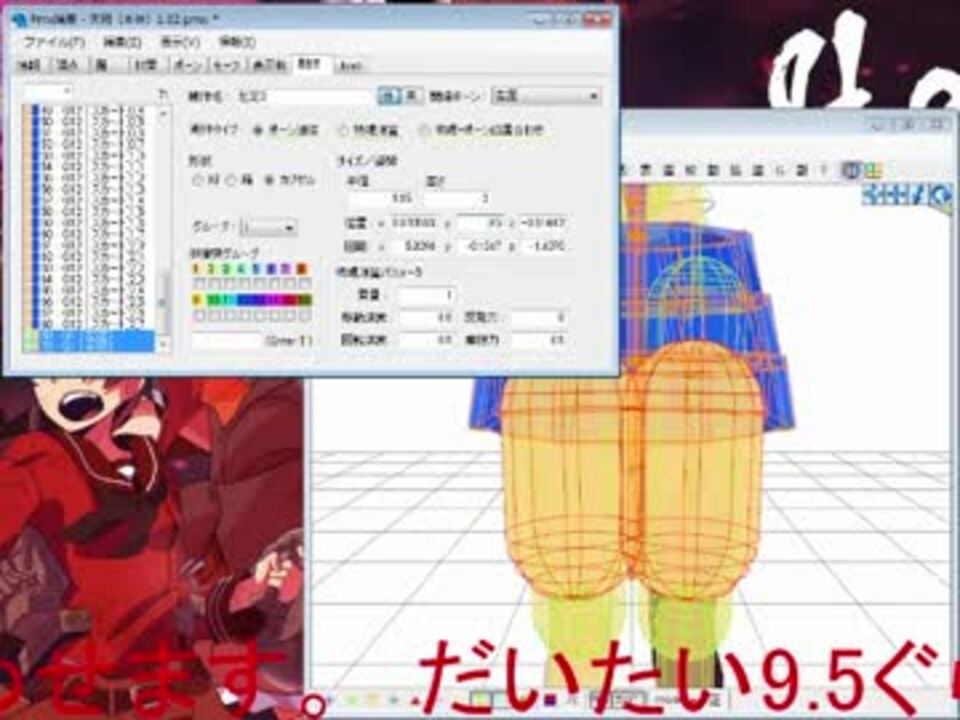
Task: Open the 関連ボーン dropdown
Action: click(x=545, y=96)
